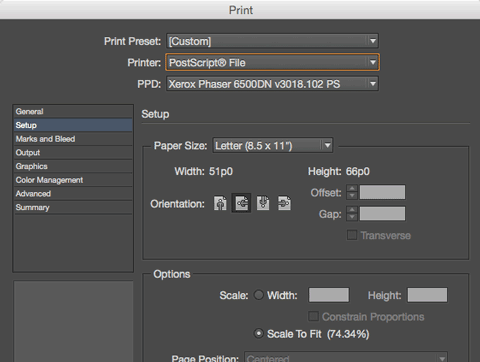
Task: Click the Offset input field
Action: click(383, 192)
